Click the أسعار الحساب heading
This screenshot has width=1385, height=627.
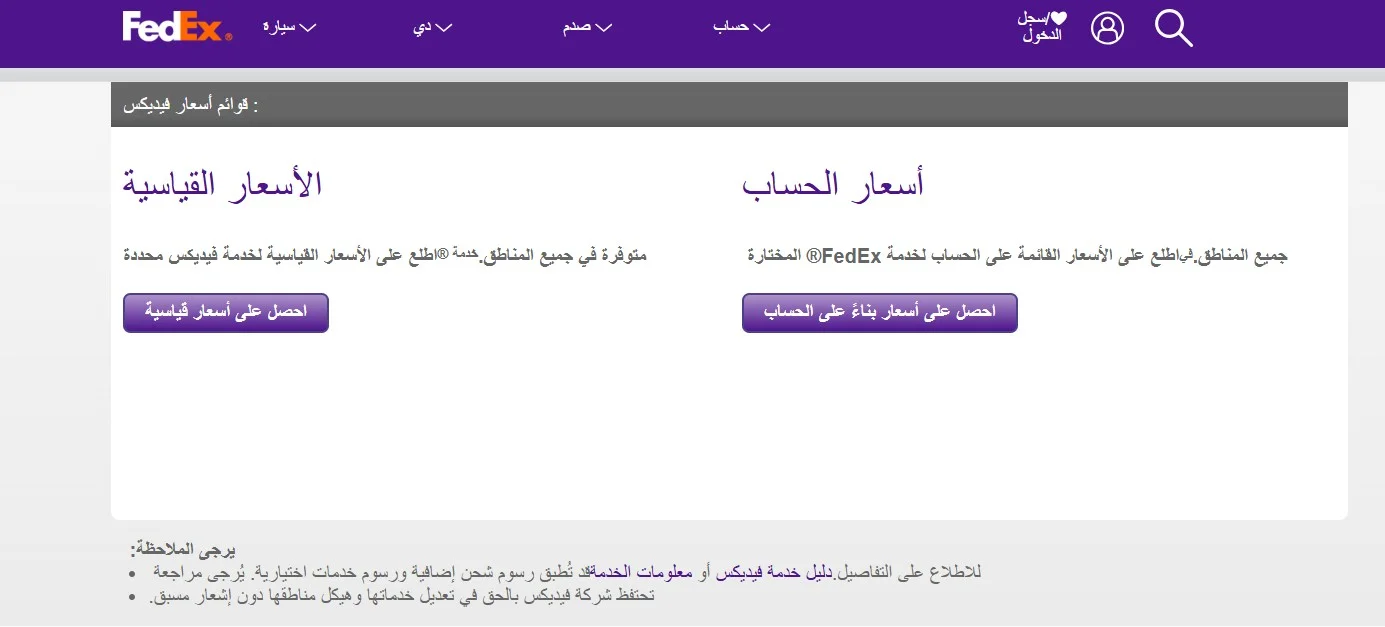pyautogui.click(x=833, y=185)
